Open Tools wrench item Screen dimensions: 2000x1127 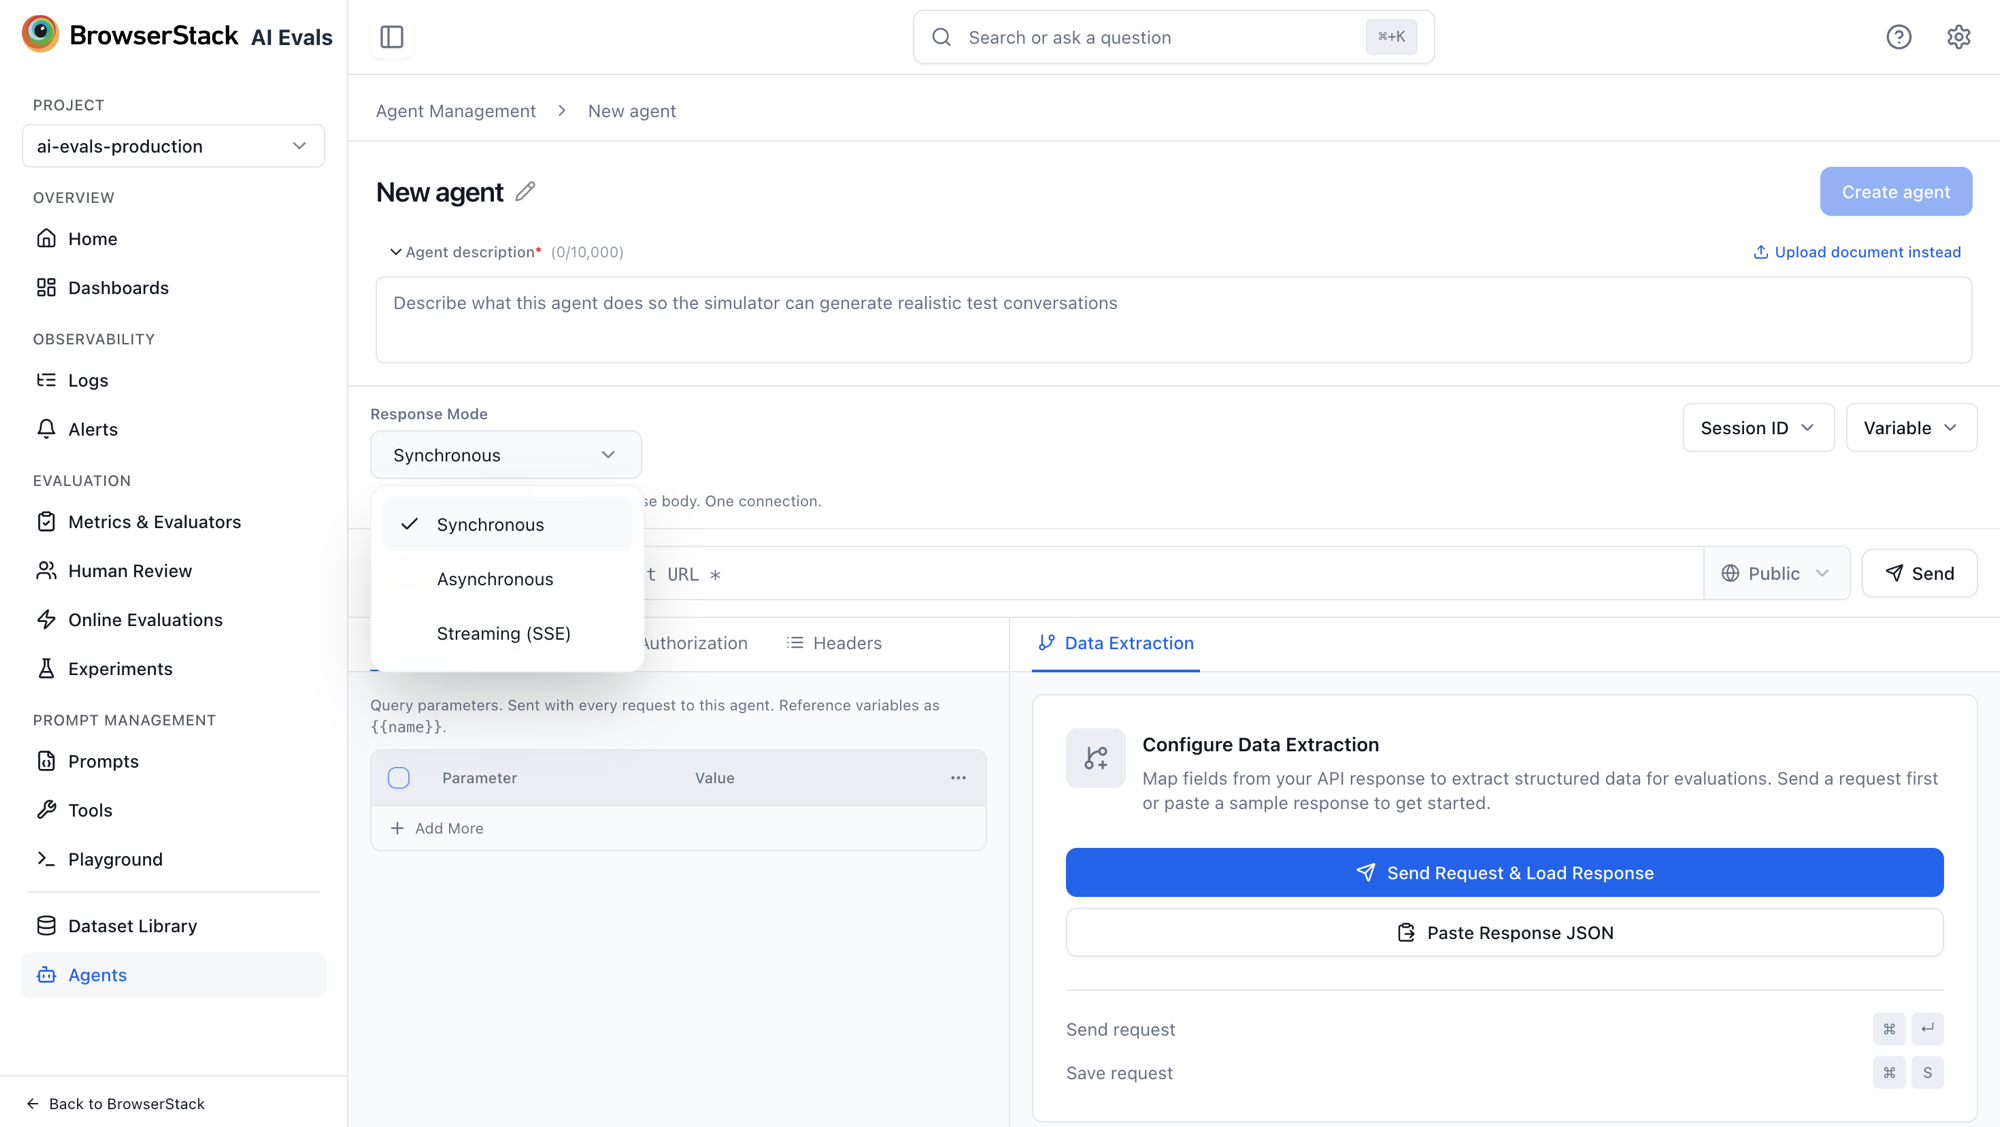click(x=173, y=811)
